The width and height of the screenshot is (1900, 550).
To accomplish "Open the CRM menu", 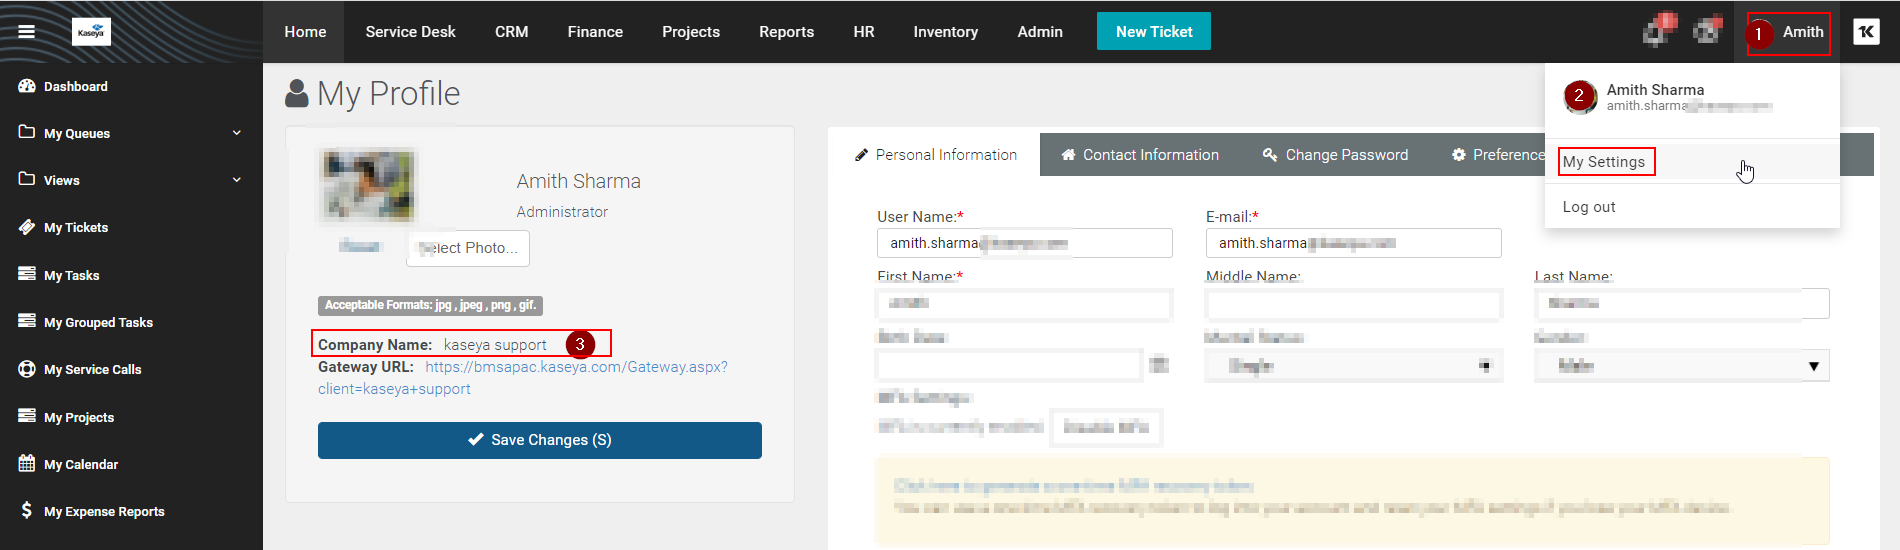I will tap(511, 32).
